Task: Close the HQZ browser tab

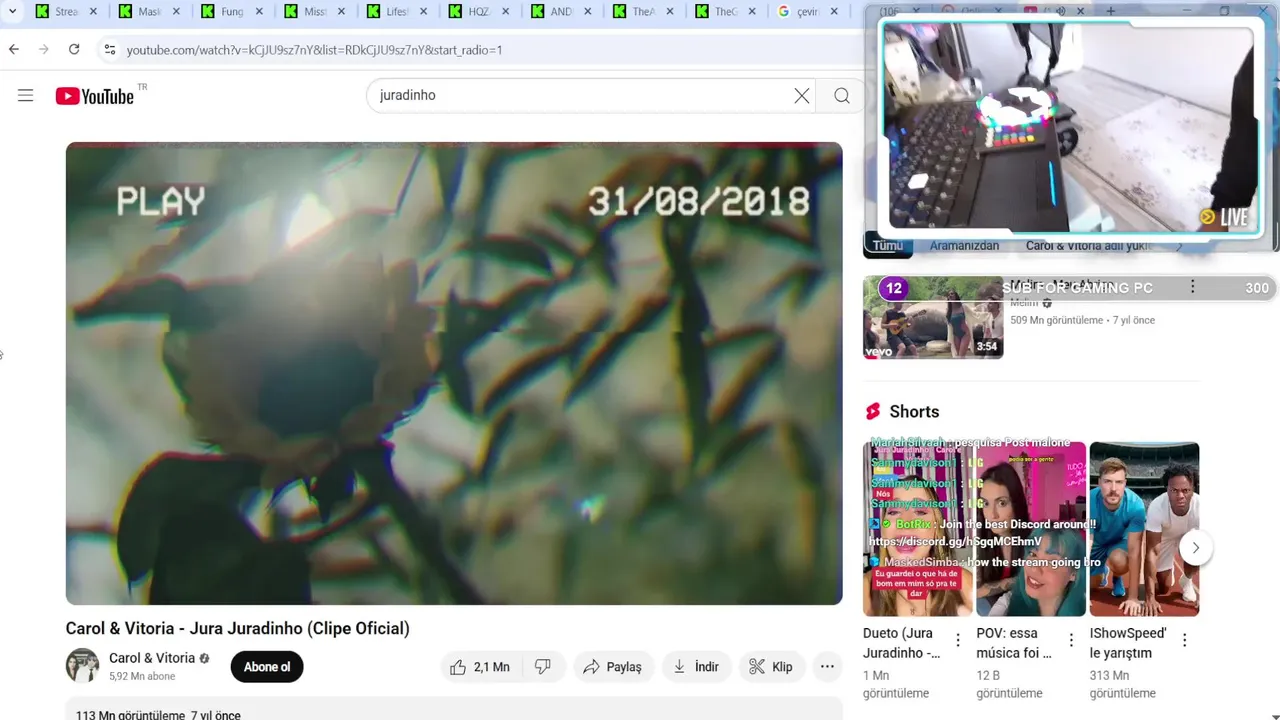Action: click(x=508, y=12)
